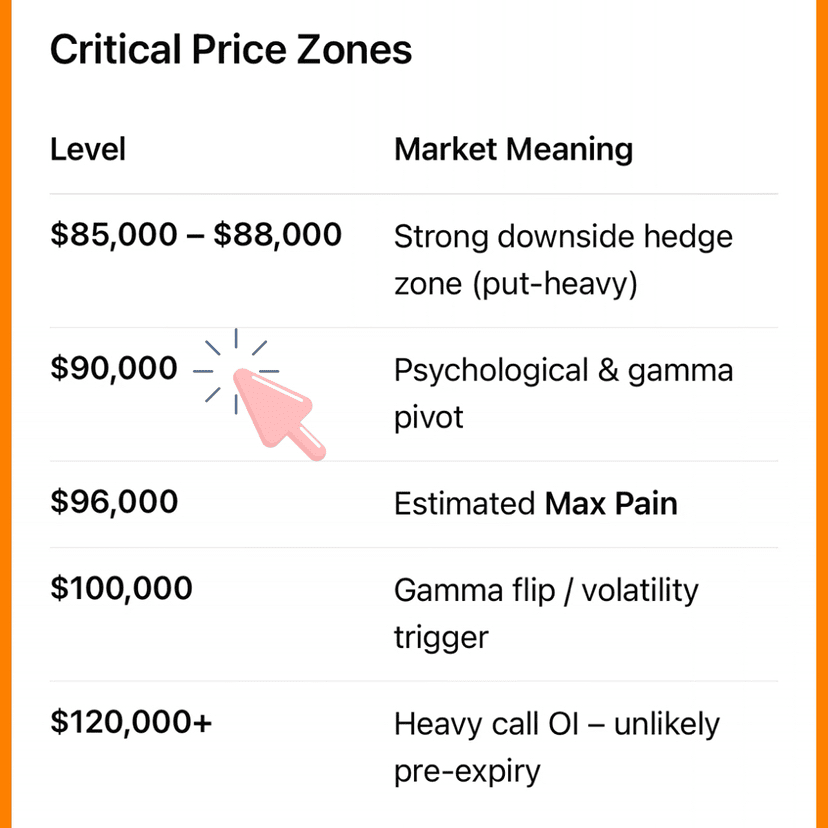The height and width of the screenshot is (828, 828).
Task: Select the "Market Meaning" column header
Action: click(513, 150)
